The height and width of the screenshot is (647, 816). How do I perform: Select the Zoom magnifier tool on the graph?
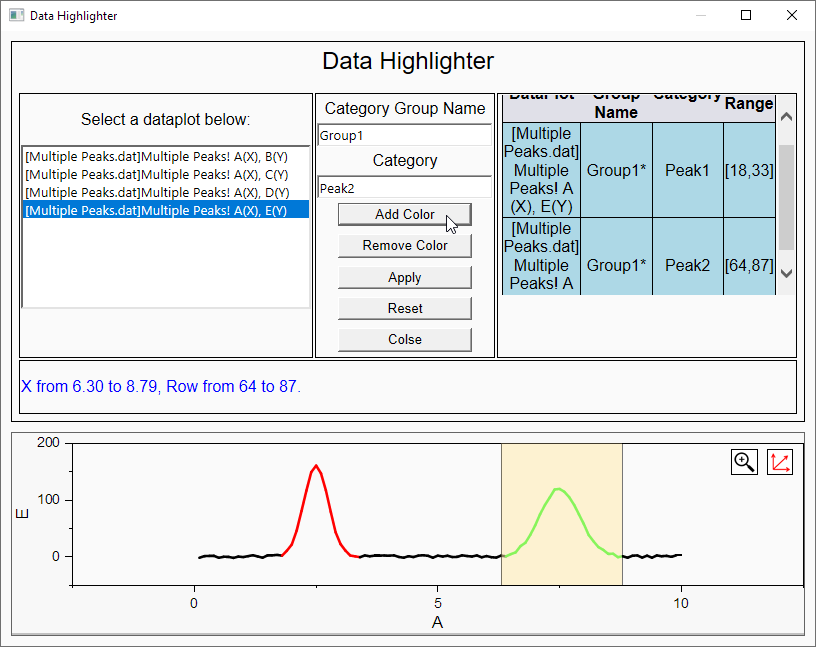pos(744,462)
